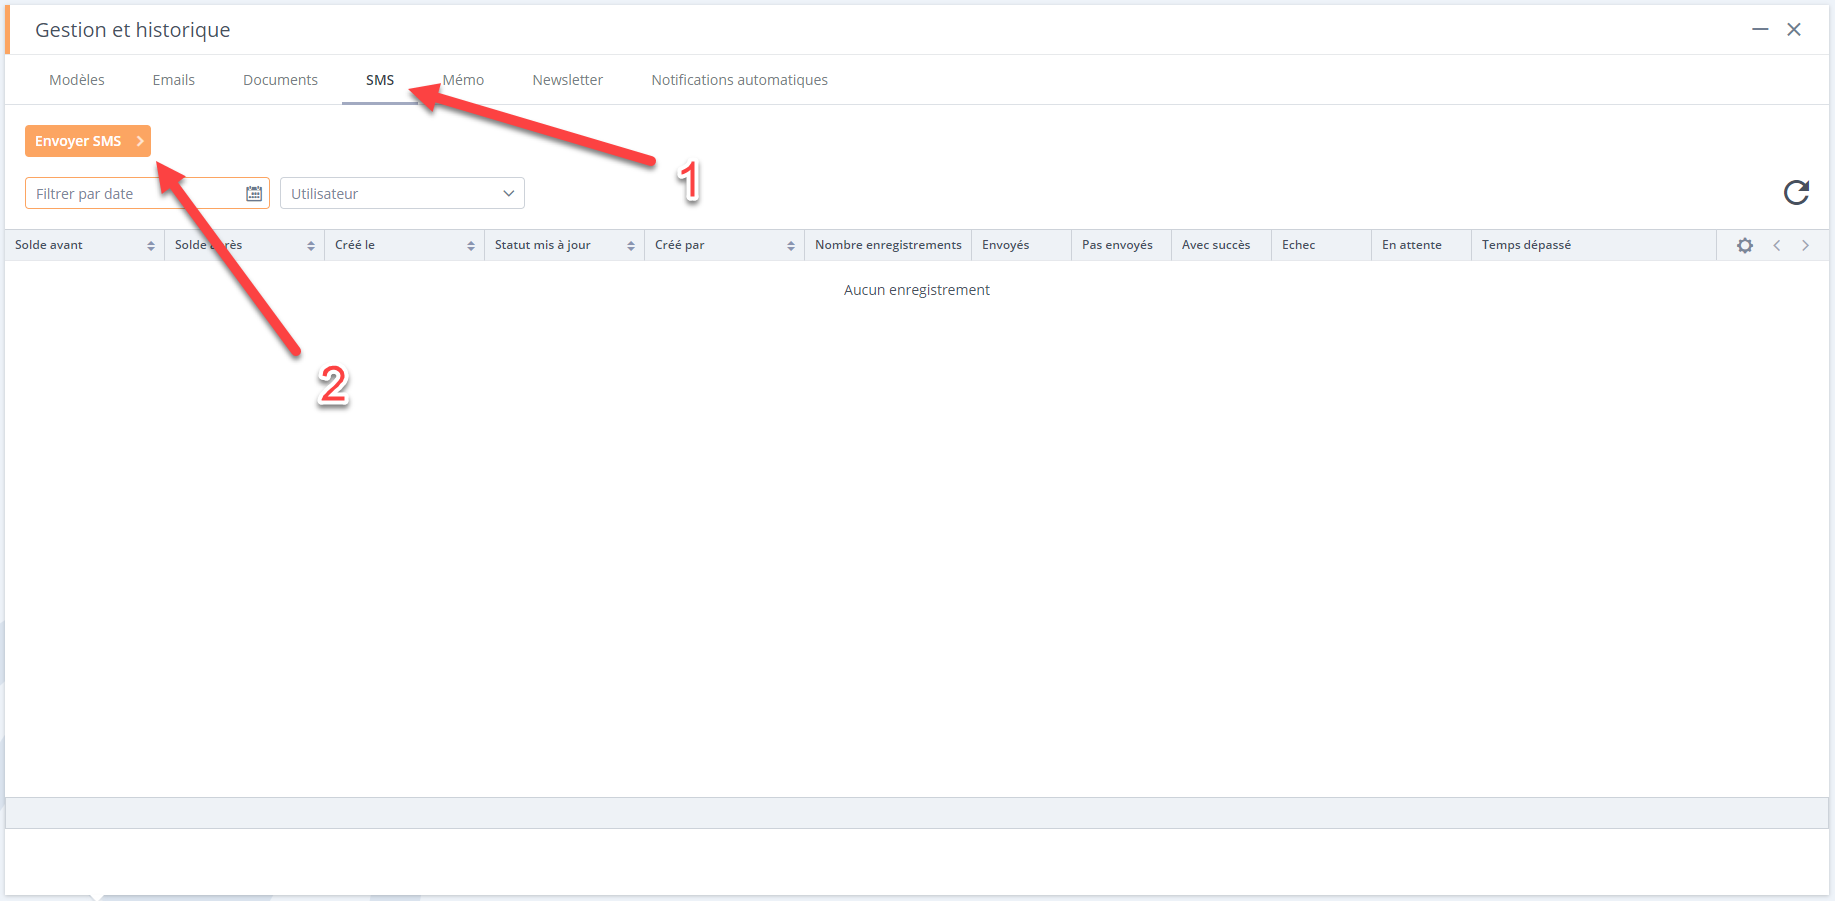Click the Echec column header

point(1321,245)
